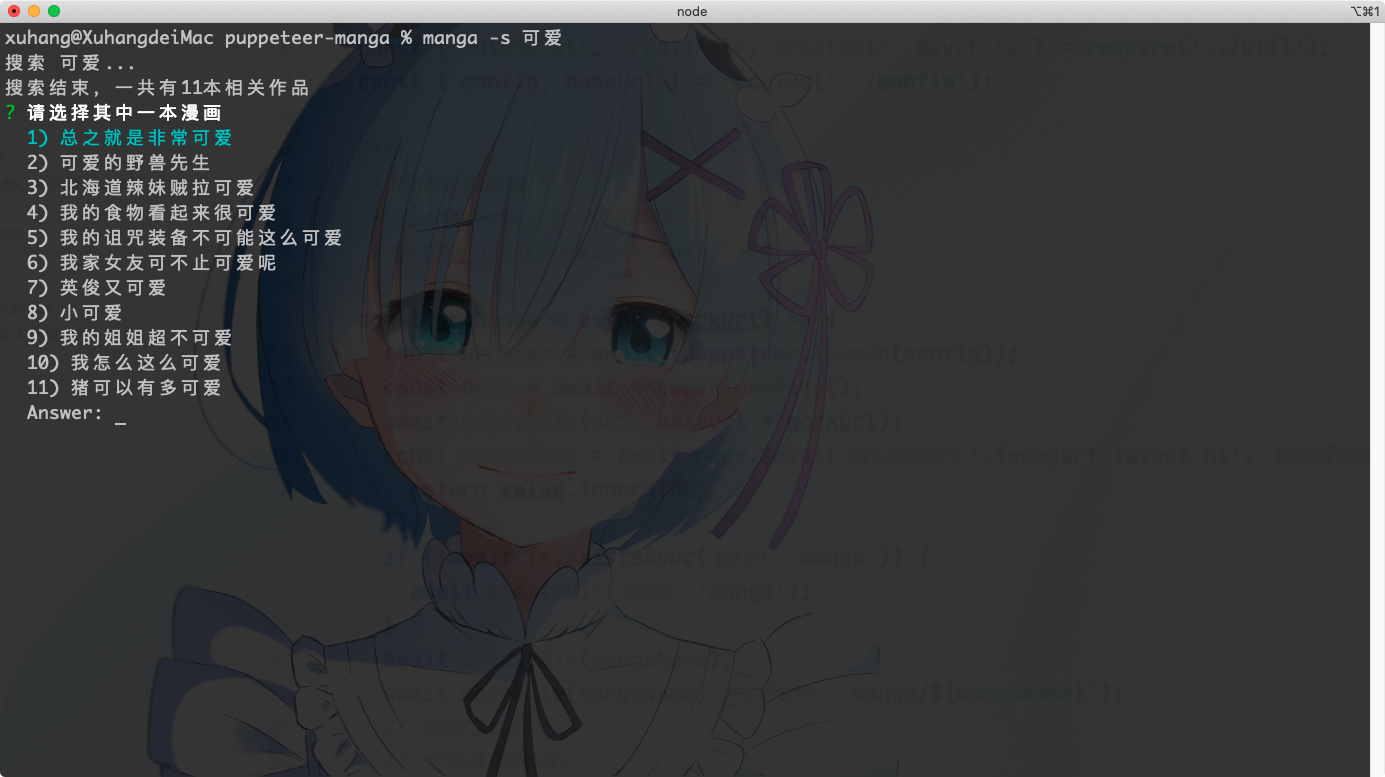Minimize the terminal window with yellow button
Screen dimensions: 1385x777
pyautogui.click(x=34, y=11)
